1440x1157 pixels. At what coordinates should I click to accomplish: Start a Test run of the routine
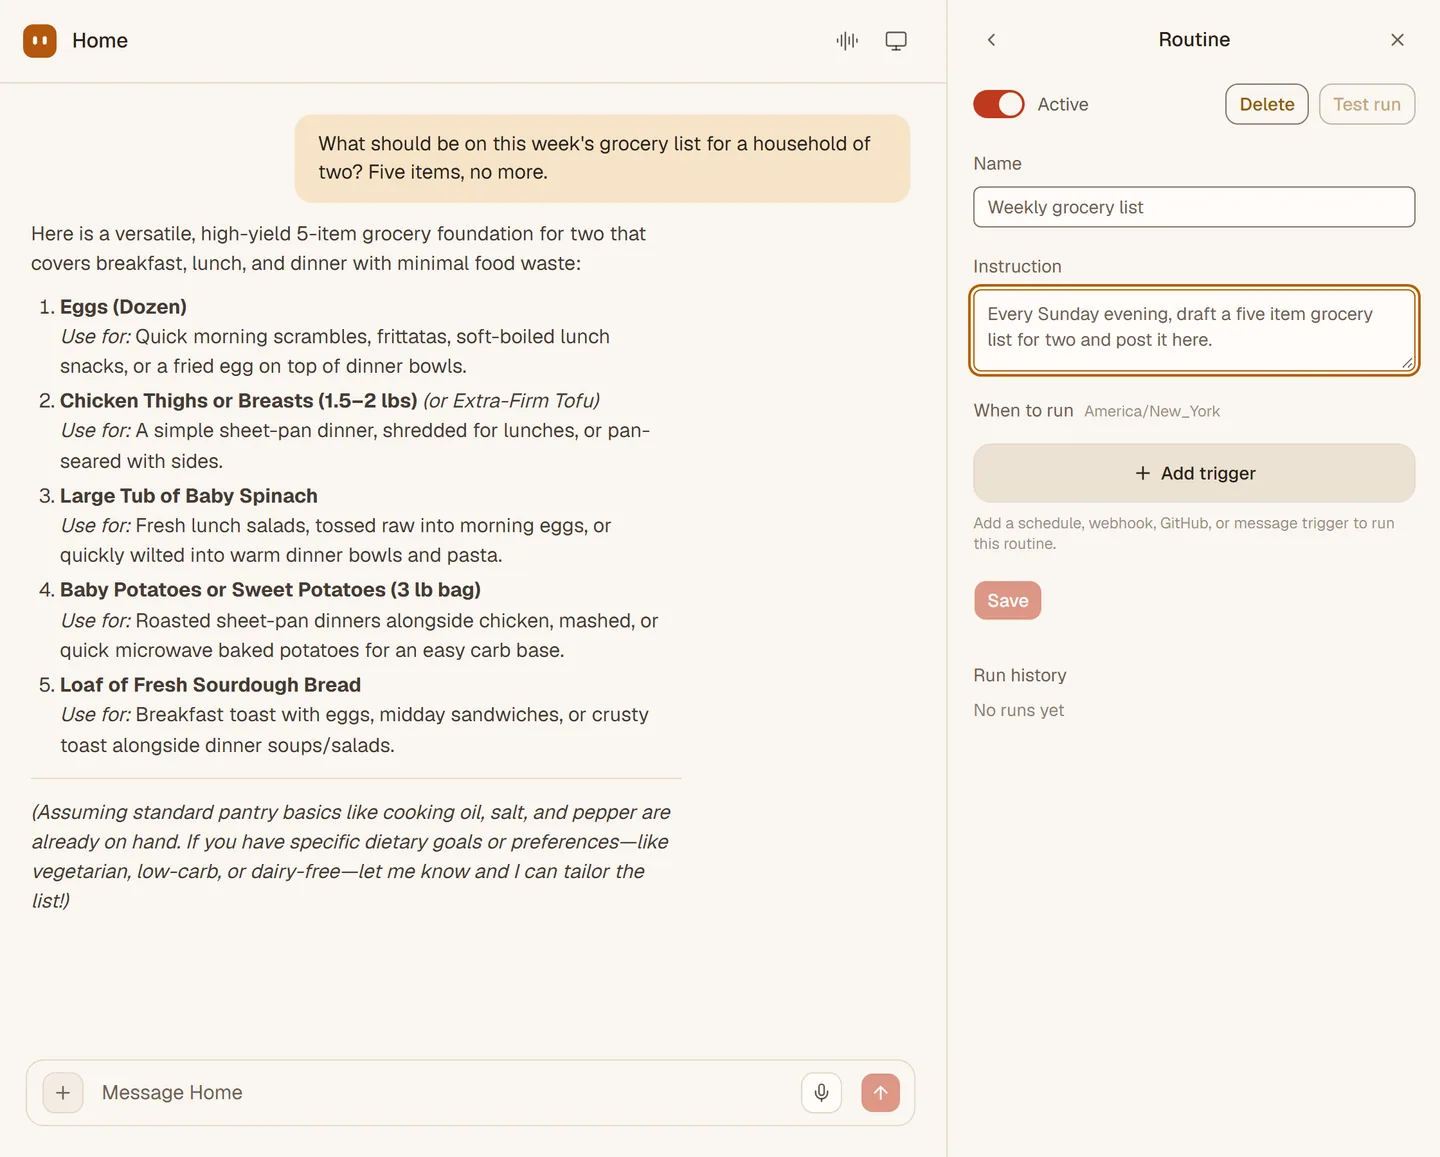1367,104
